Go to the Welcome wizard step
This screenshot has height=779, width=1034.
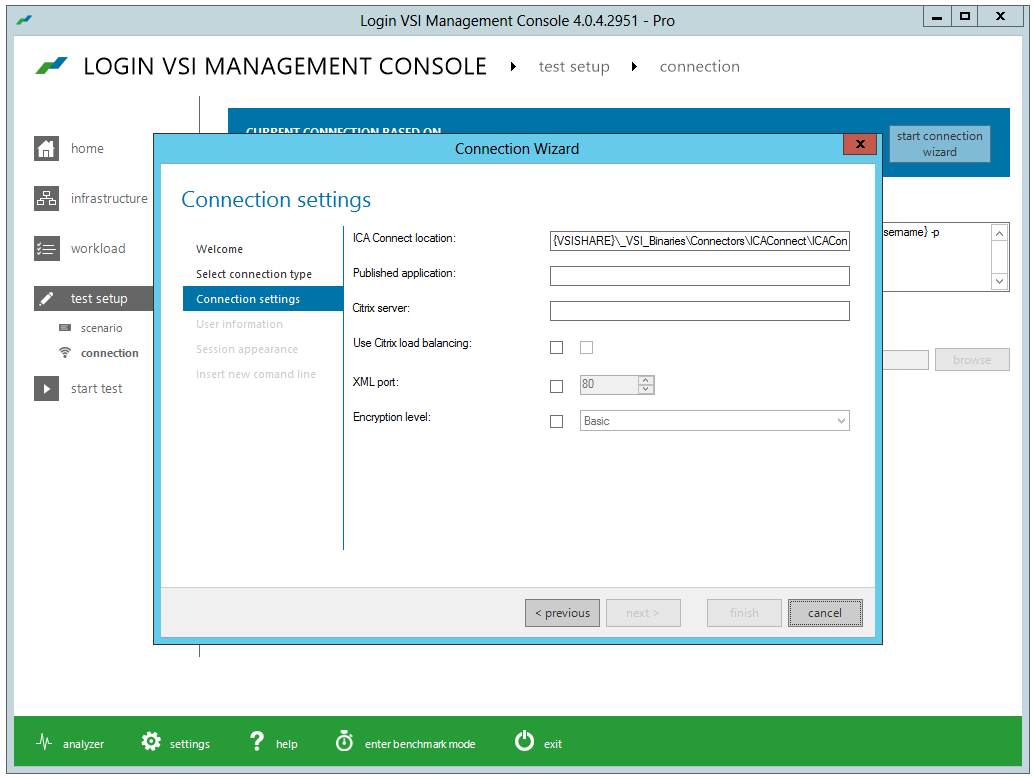220,249
